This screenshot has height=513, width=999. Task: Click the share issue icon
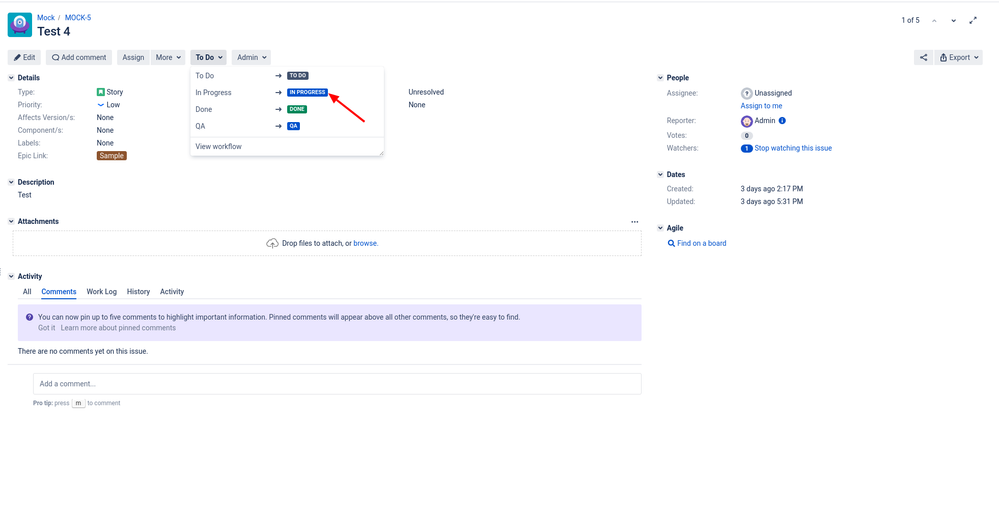tap(923, 57)
